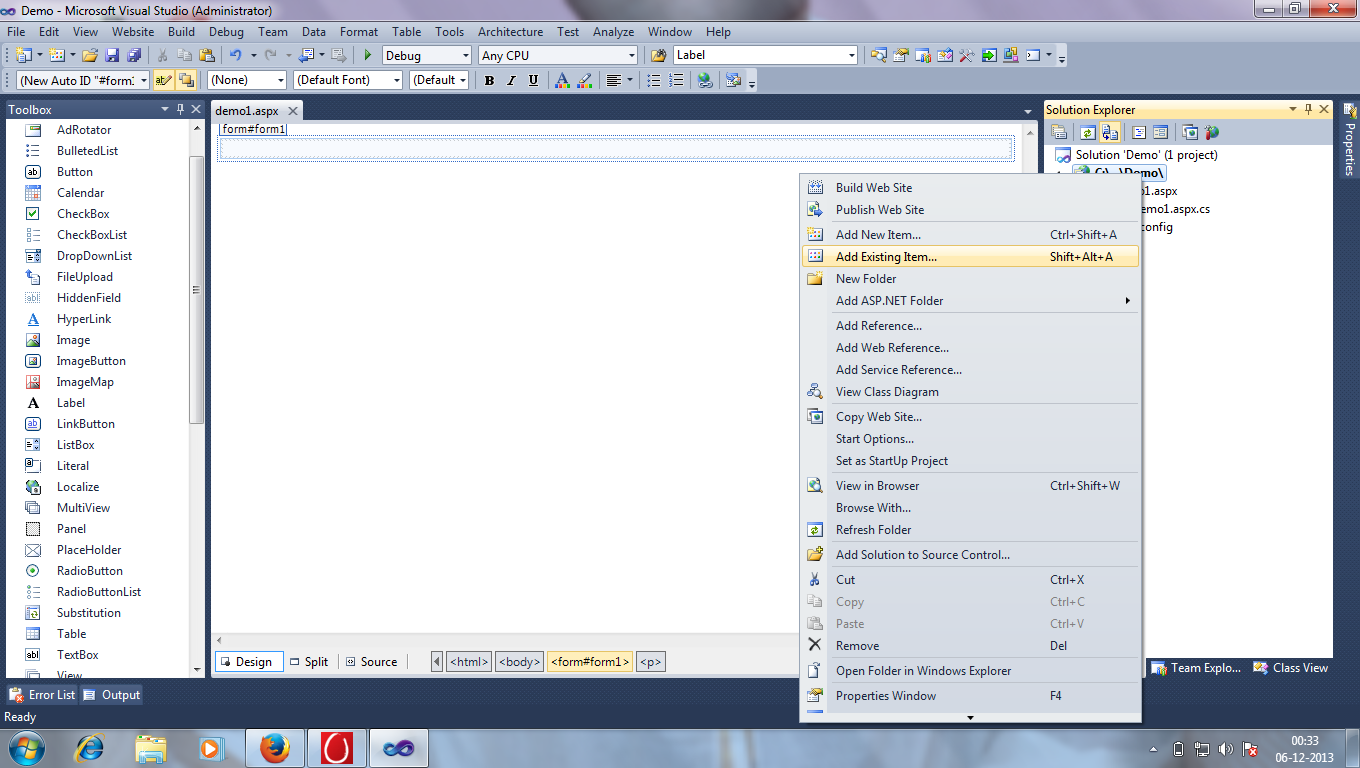Click the Undo arrow icon
This screenshot has height=768, width=1360.
point(236,56)
